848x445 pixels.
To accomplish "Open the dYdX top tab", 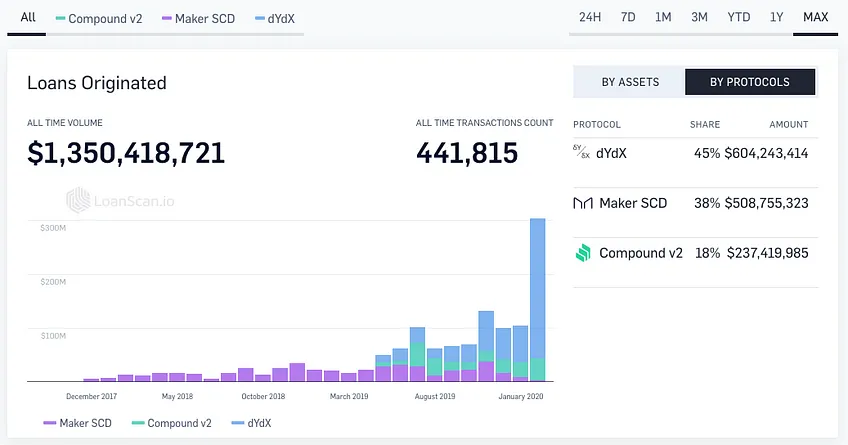I will (275, 19).
